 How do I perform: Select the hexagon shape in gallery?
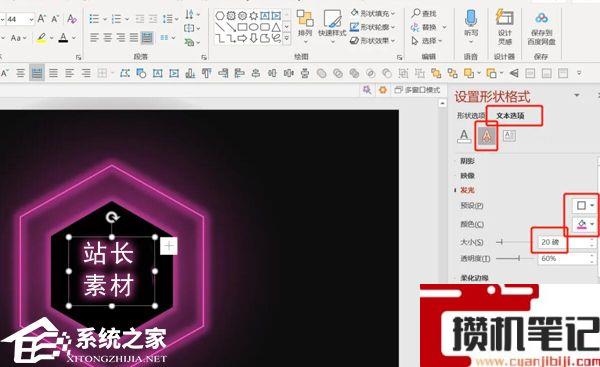coord(220,16)
